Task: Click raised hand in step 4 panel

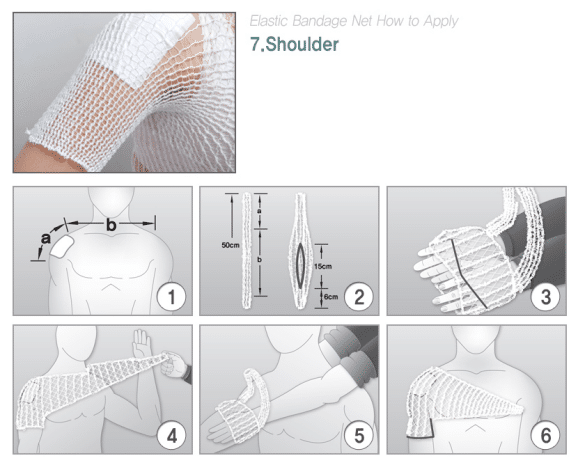Action: [142, 343]
